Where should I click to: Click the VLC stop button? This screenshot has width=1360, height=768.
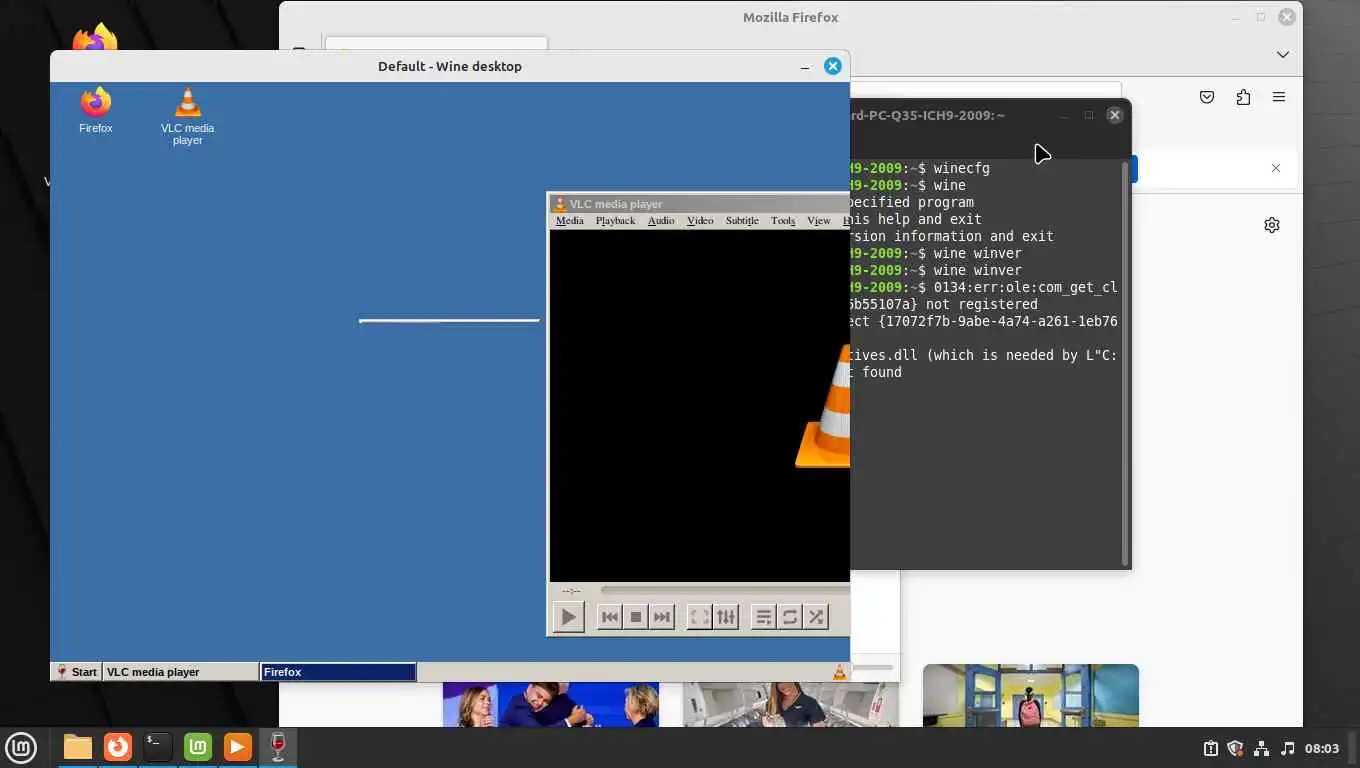click(x=635, y=617)
